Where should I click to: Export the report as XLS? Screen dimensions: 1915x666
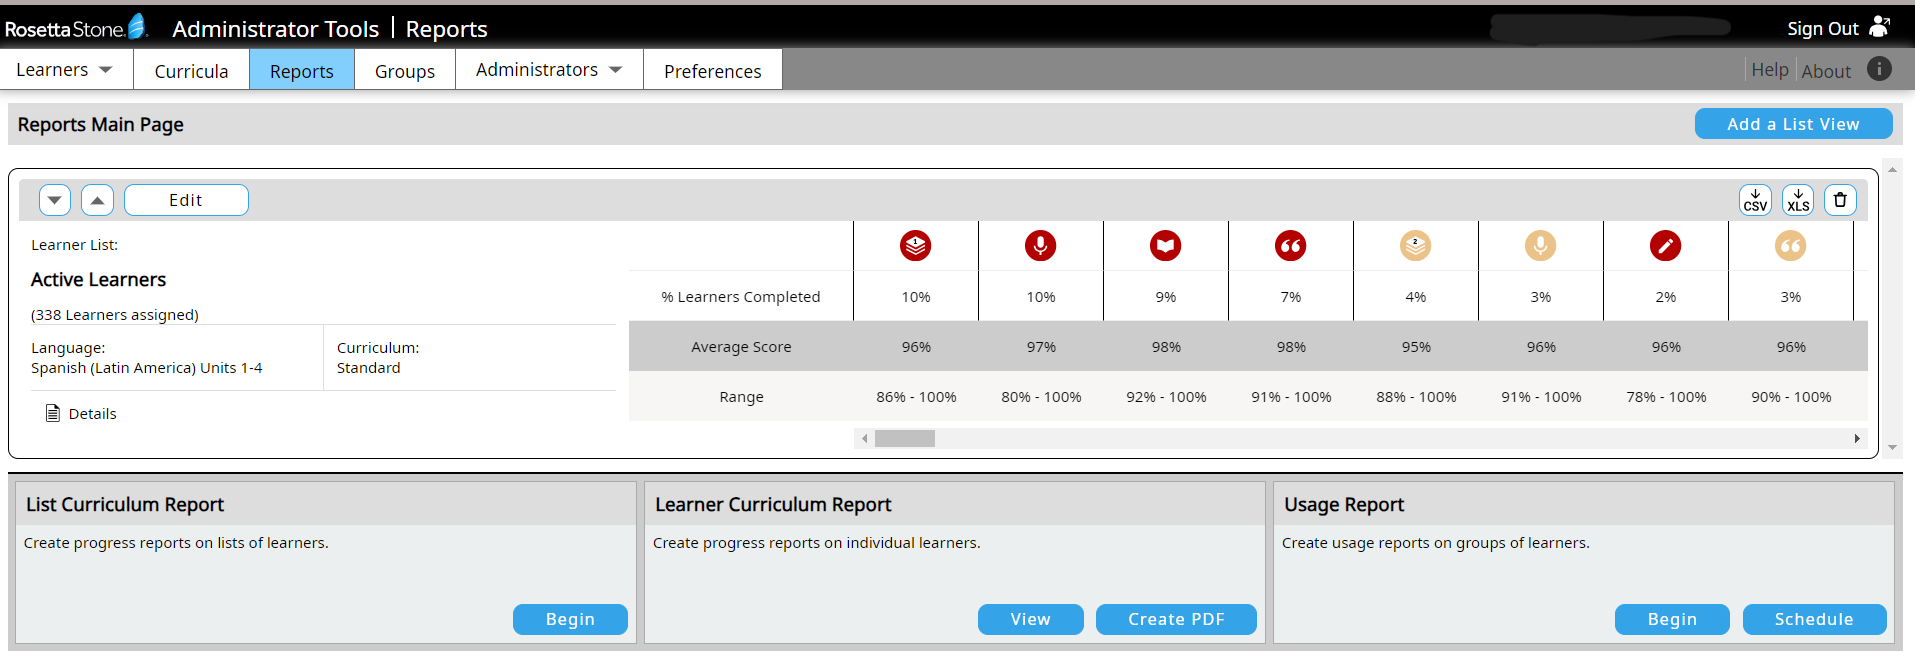(1798, 200)
